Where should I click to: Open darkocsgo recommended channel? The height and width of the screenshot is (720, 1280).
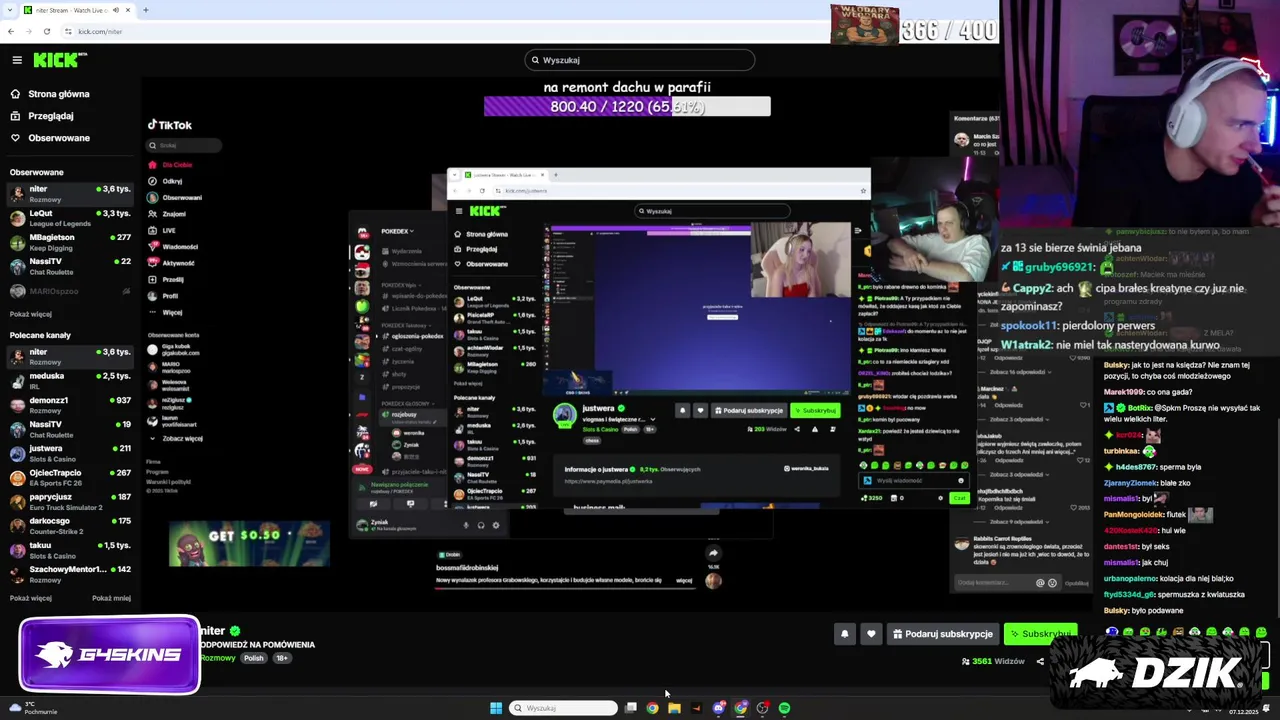point(70,525)
